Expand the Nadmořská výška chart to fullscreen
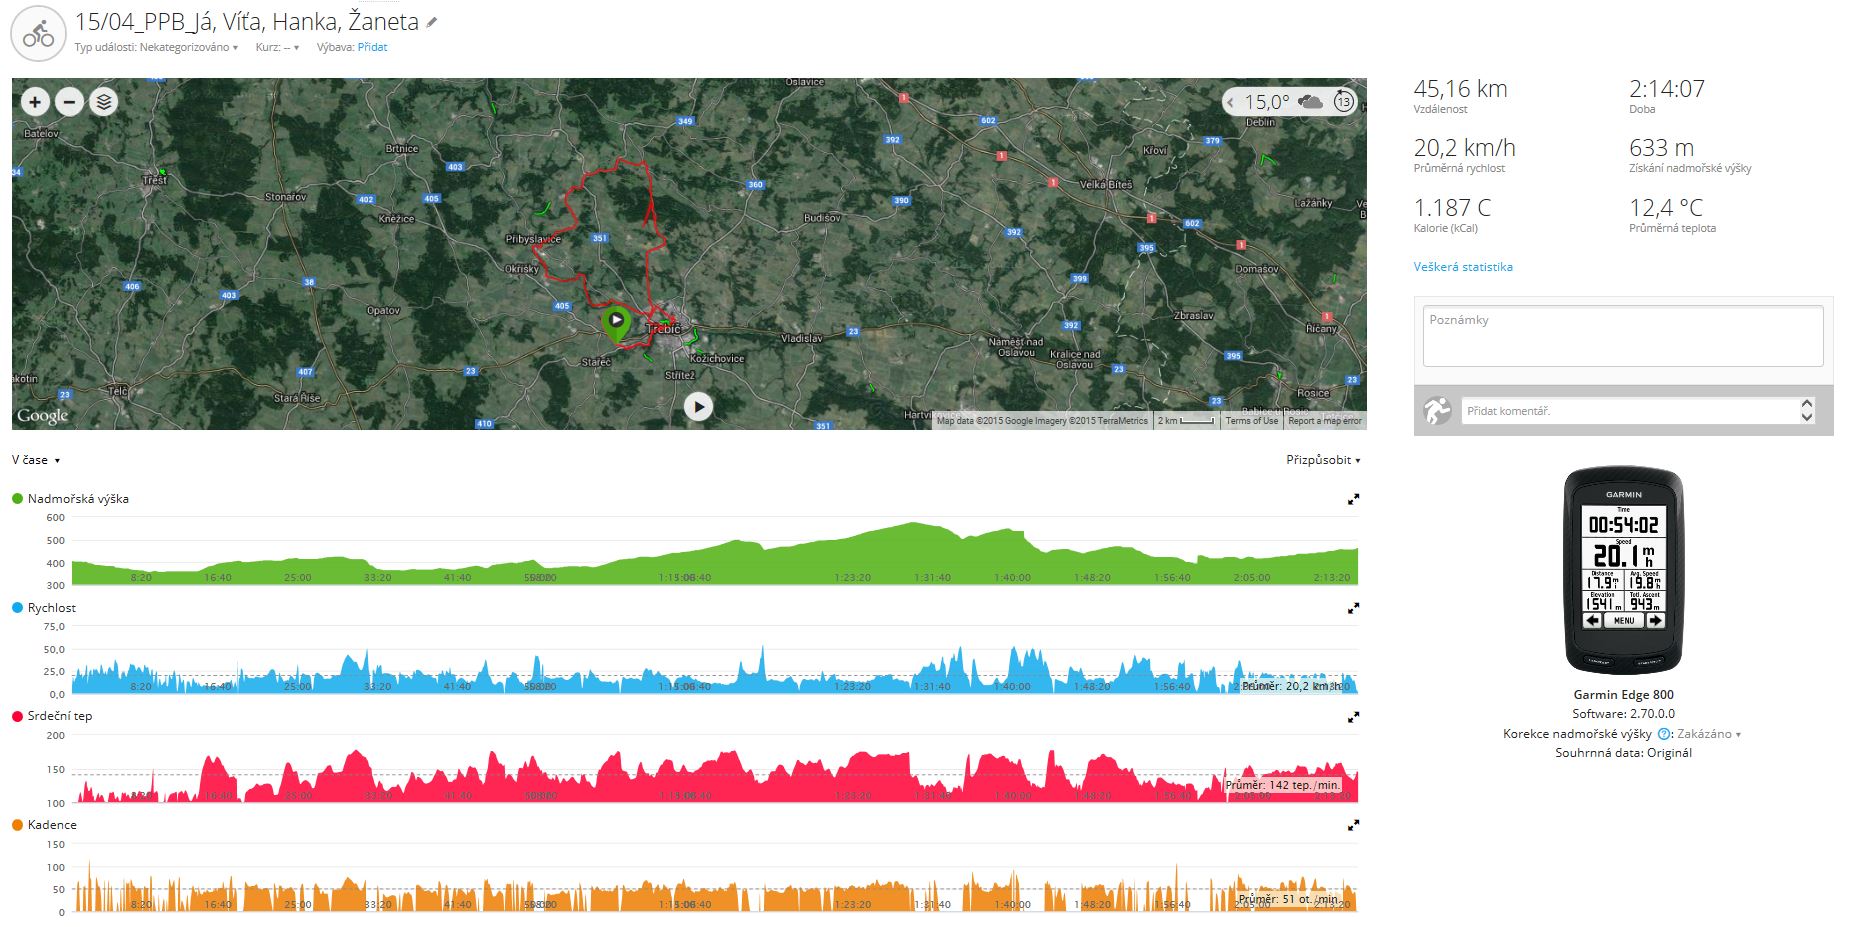This screenshot has width=1852, height=927. pyautogui.click(x=1353, y=499)
